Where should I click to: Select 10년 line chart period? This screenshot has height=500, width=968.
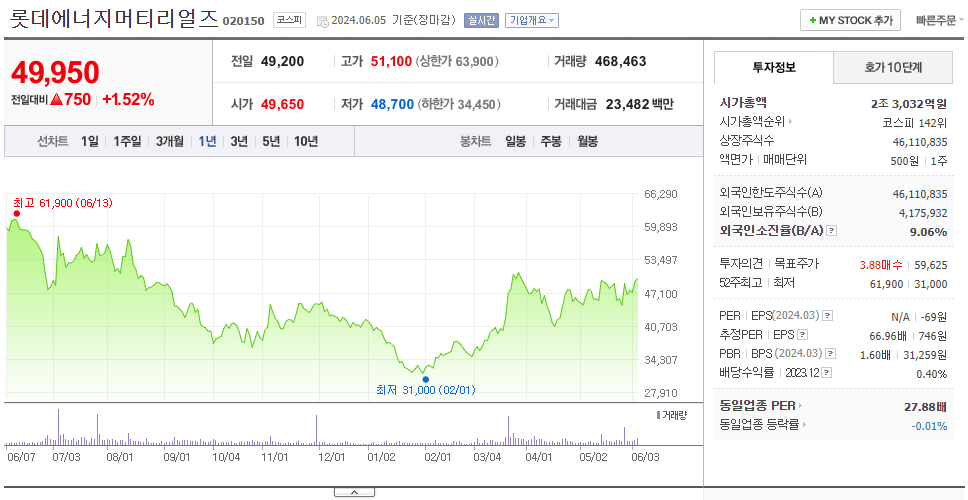tap(306, 141)
